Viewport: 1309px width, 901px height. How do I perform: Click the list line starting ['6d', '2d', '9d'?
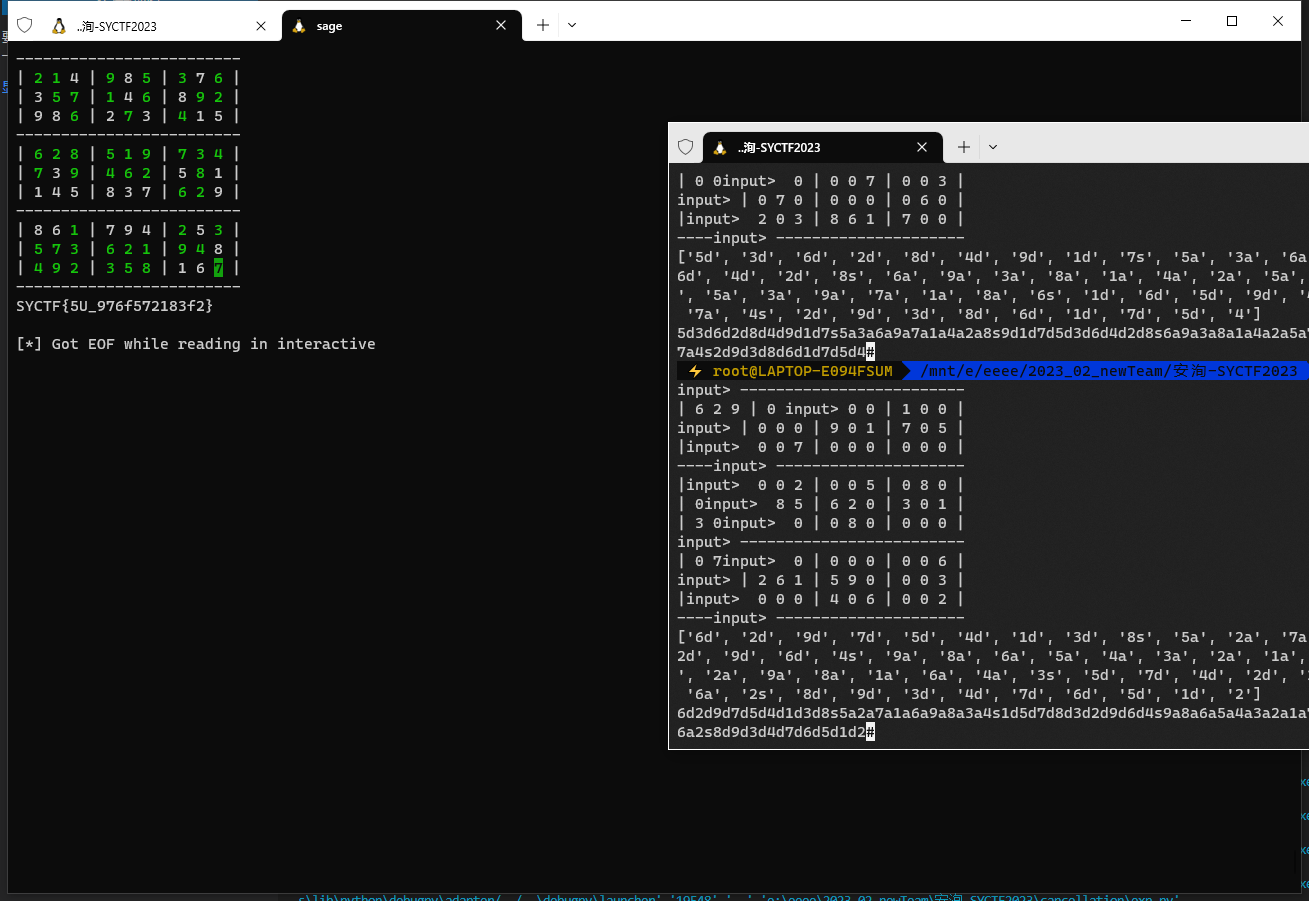(x=993, y=637)
